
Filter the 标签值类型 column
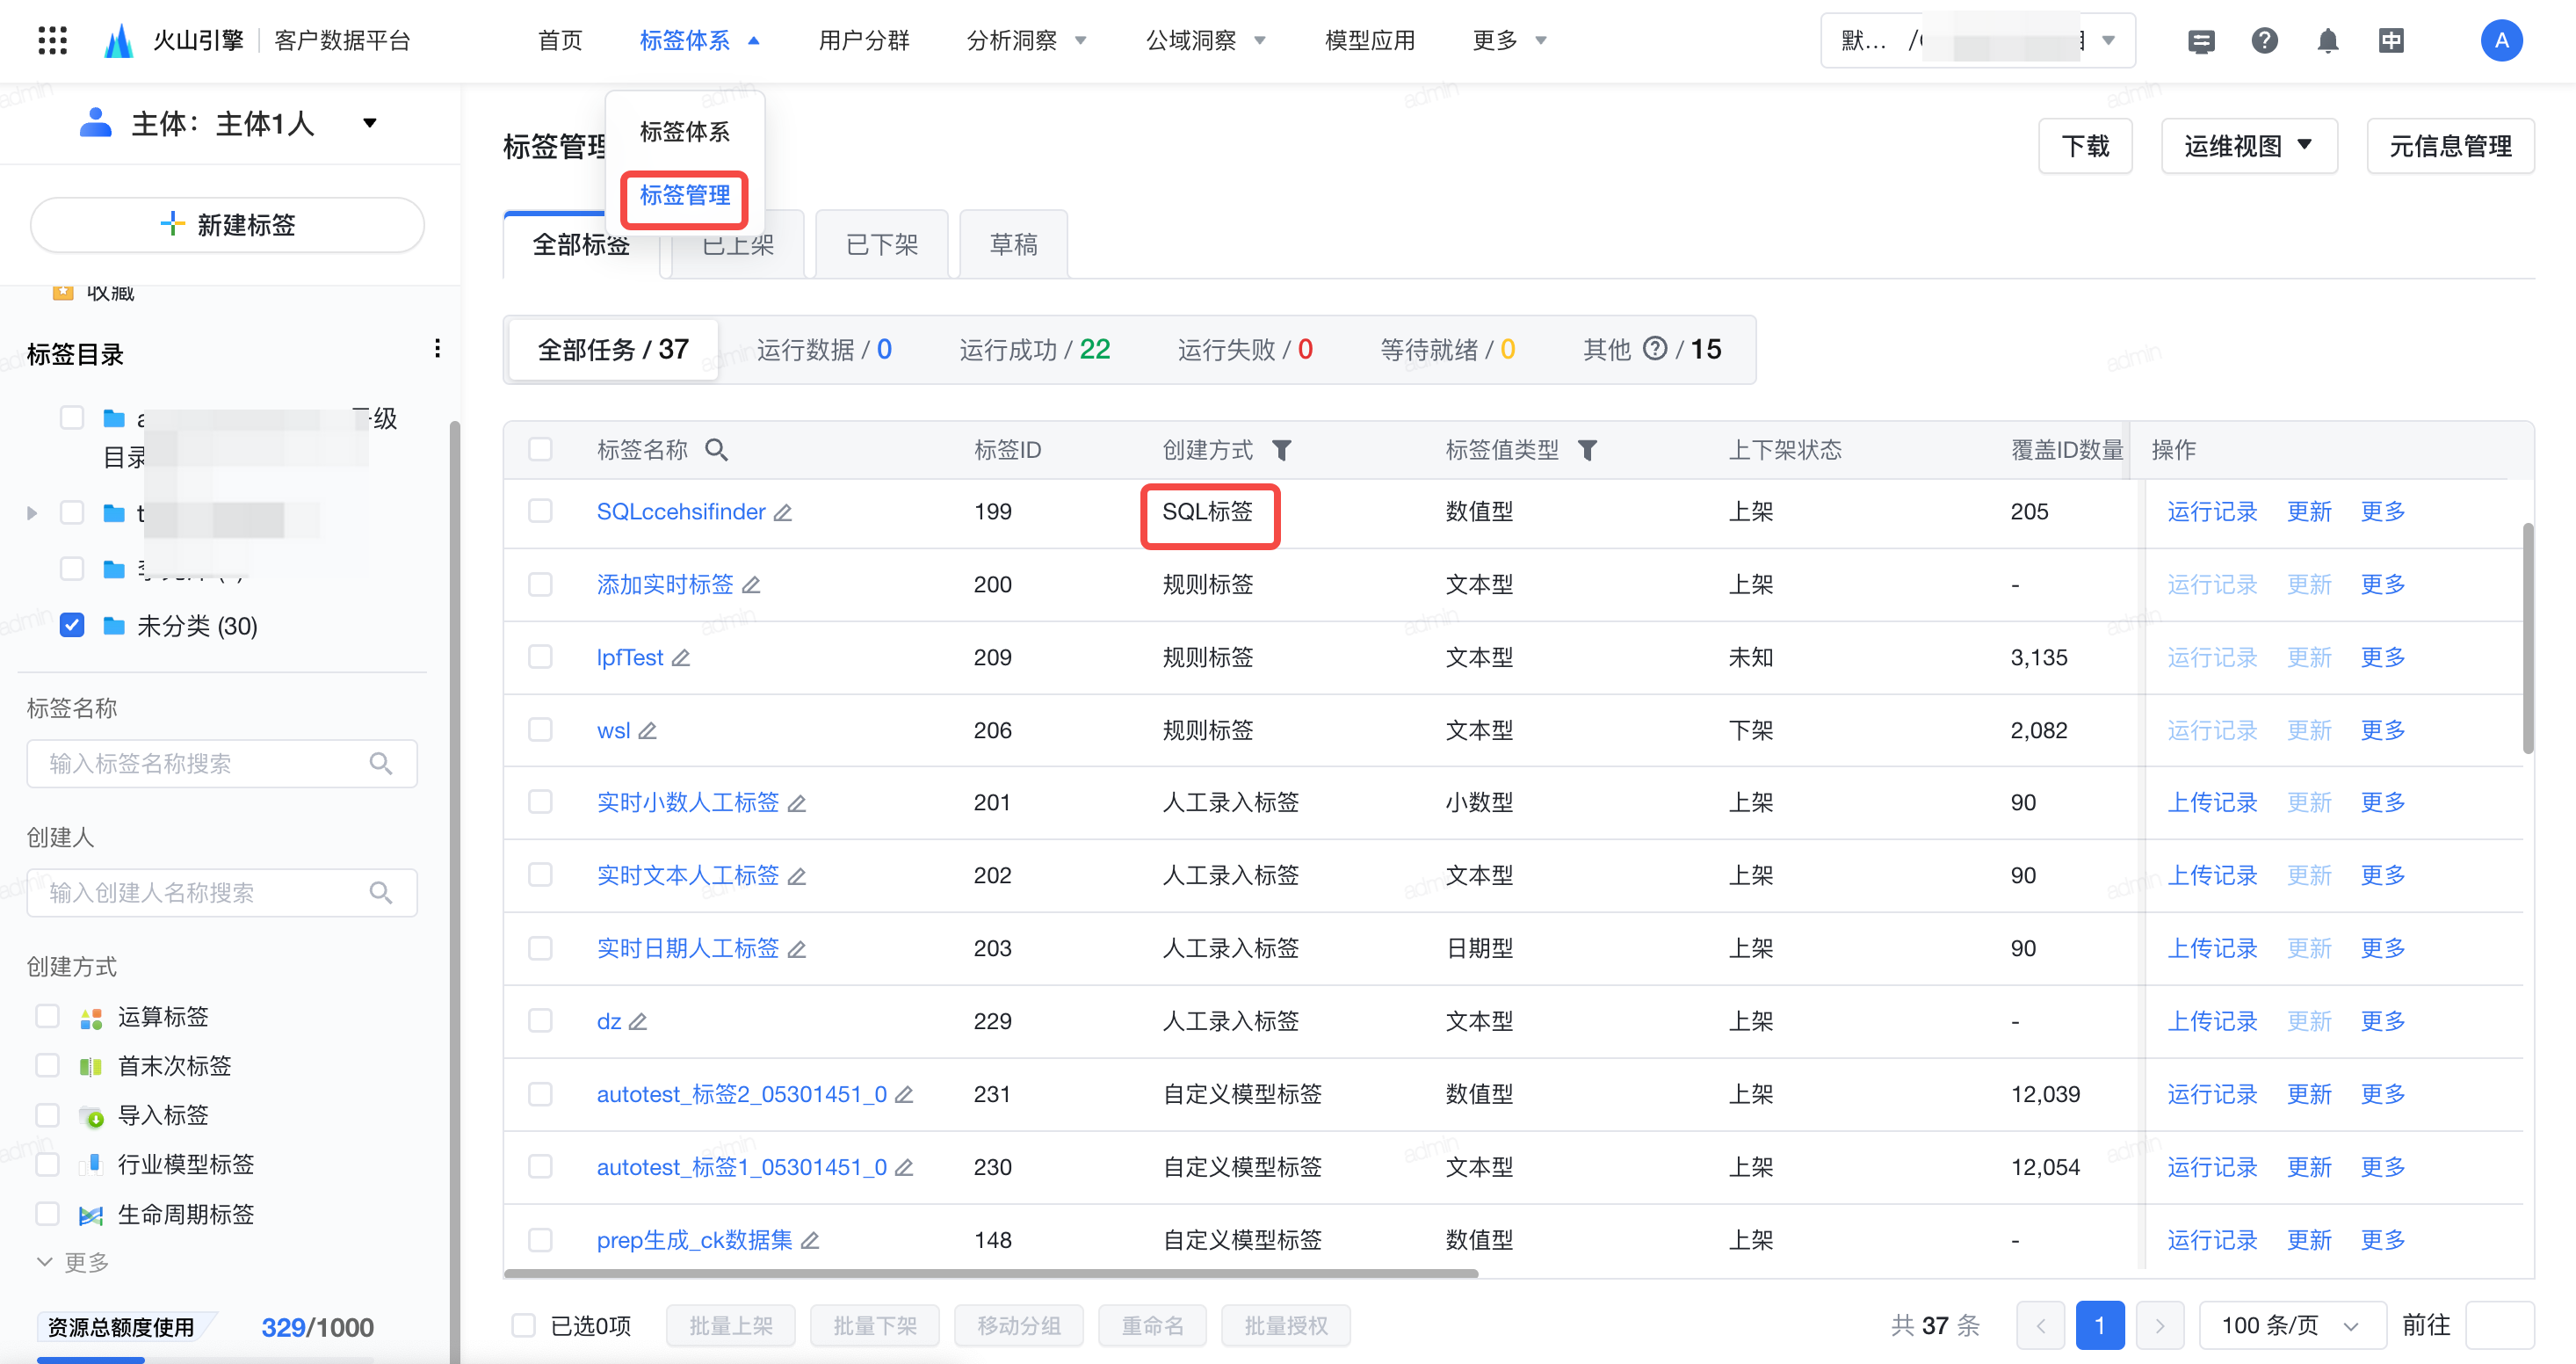tap(1587, 450)
